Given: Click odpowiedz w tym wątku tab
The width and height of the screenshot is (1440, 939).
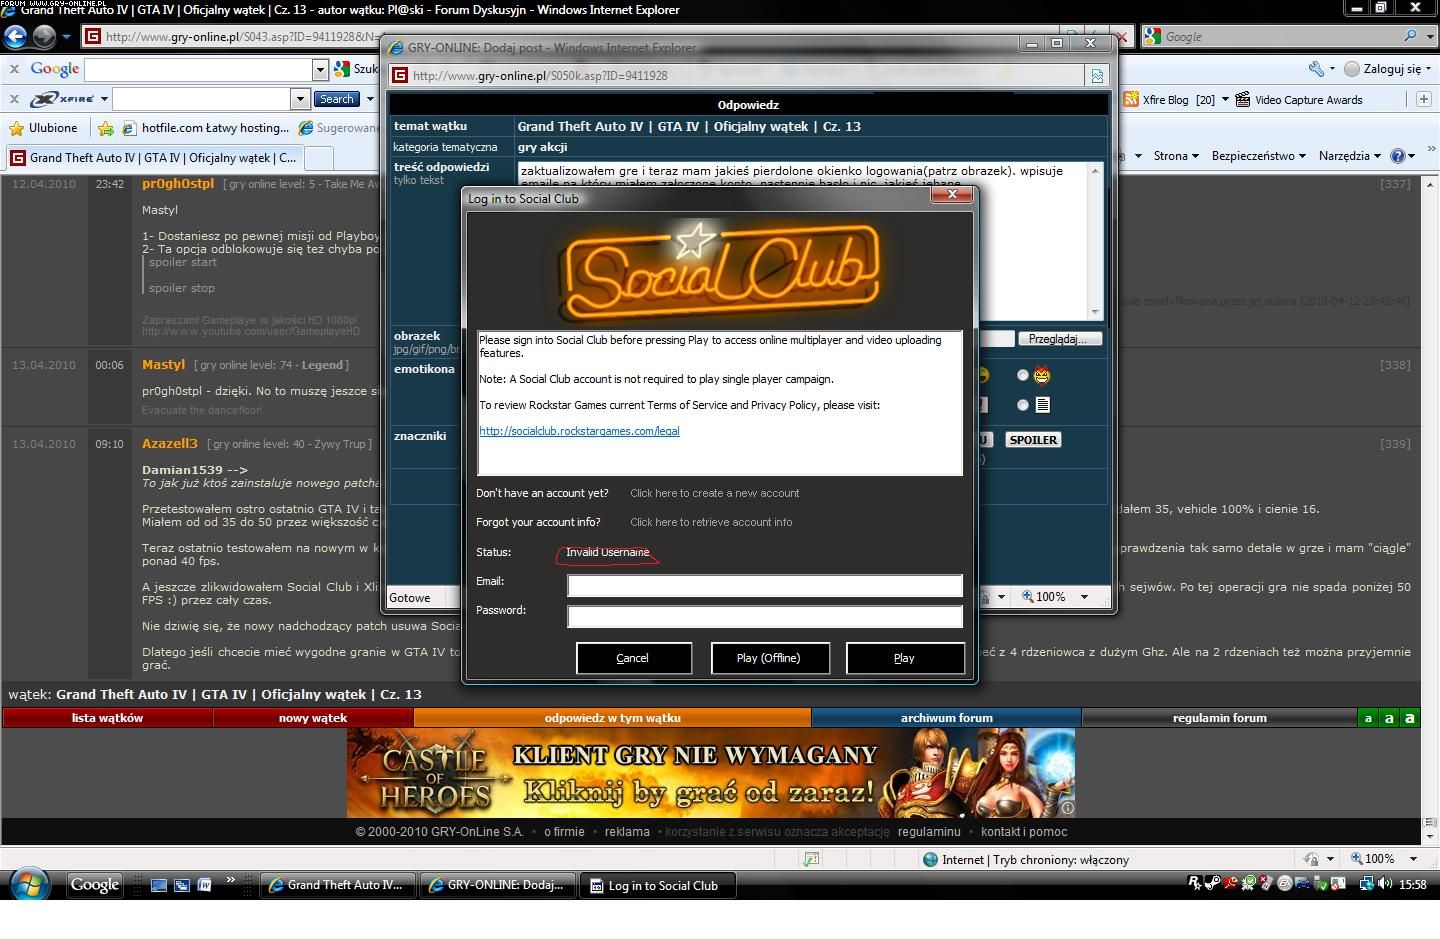Looking at the screenshot, I should [612, 718].
